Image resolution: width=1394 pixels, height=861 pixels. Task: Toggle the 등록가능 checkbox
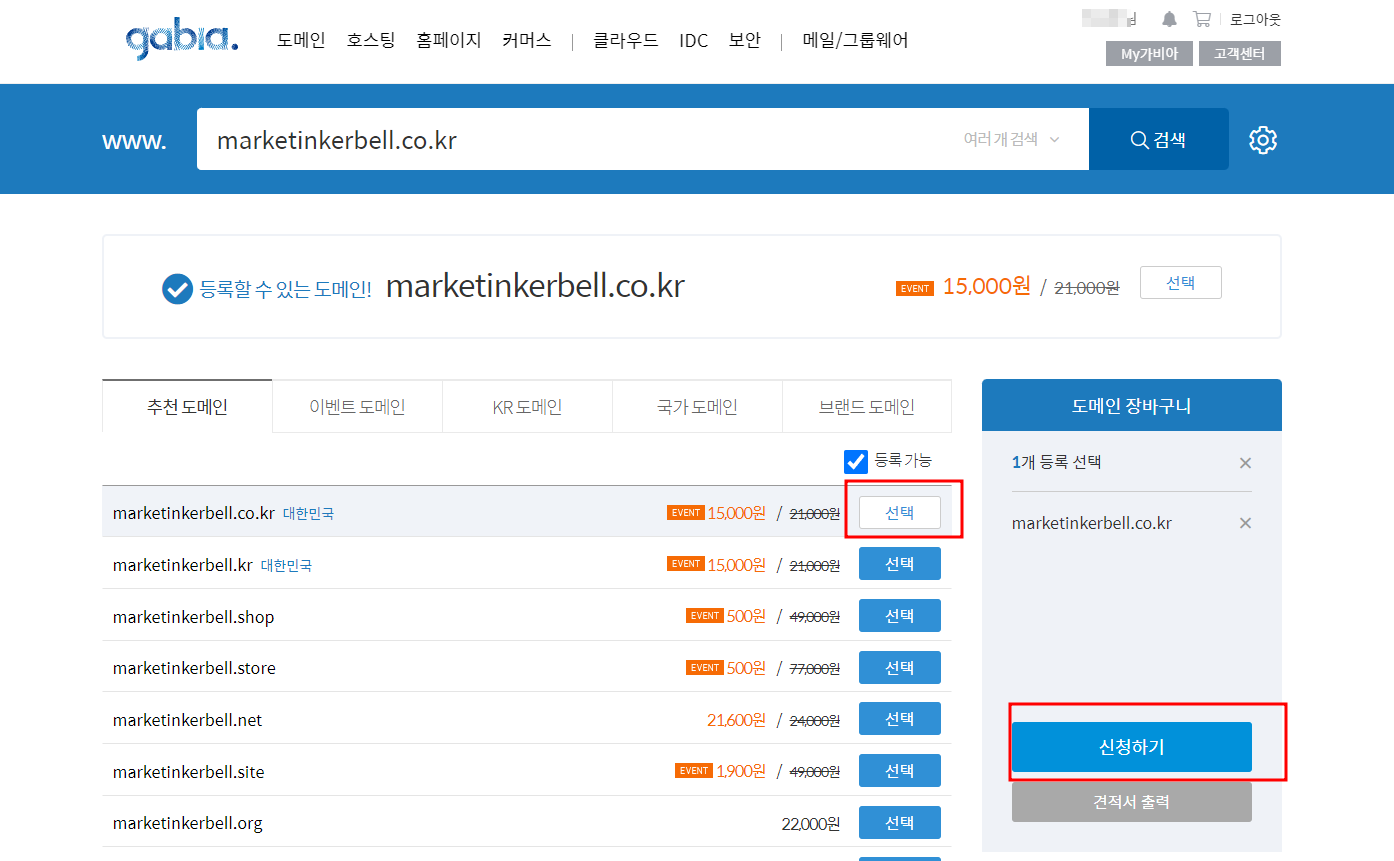tap(856, 461)
